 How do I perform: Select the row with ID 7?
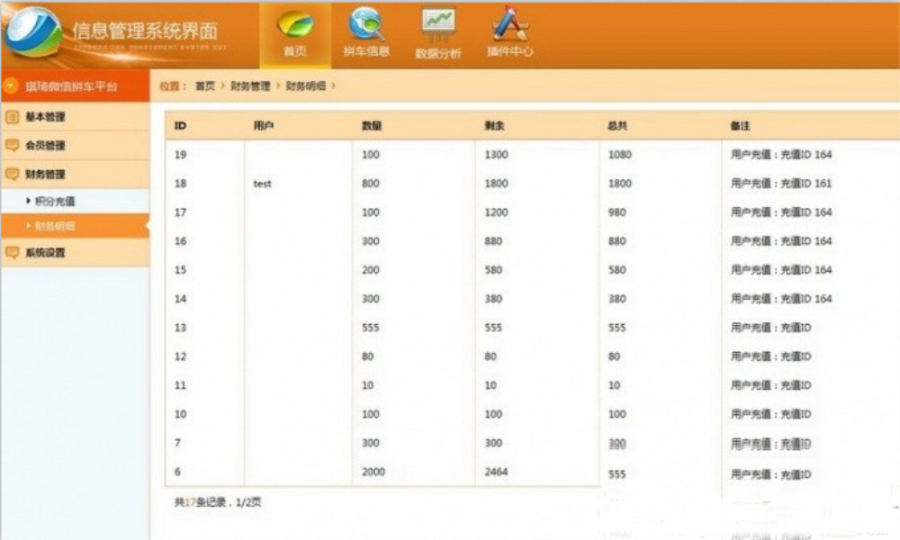coord(531,443)
